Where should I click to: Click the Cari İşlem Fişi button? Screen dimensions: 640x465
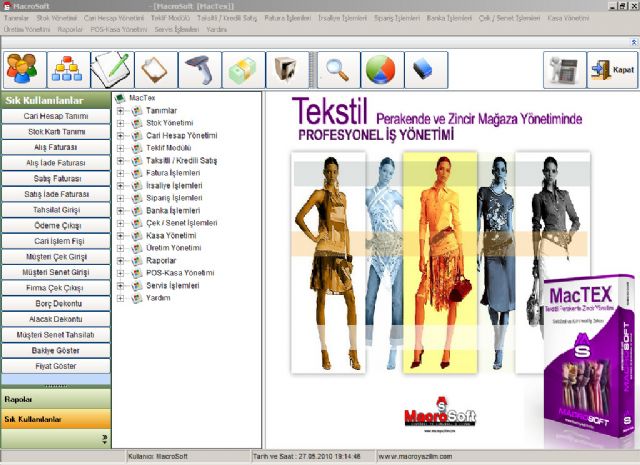pyautogui.click(x=56, y=241)
